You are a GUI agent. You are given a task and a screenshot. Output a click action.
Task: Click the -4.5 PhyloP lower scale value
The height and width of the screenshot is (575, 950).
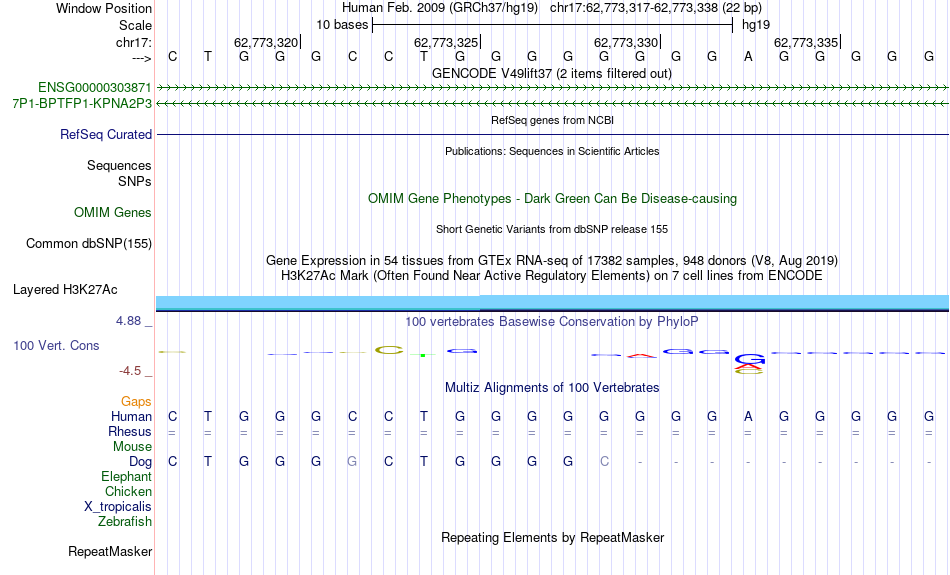130,371
